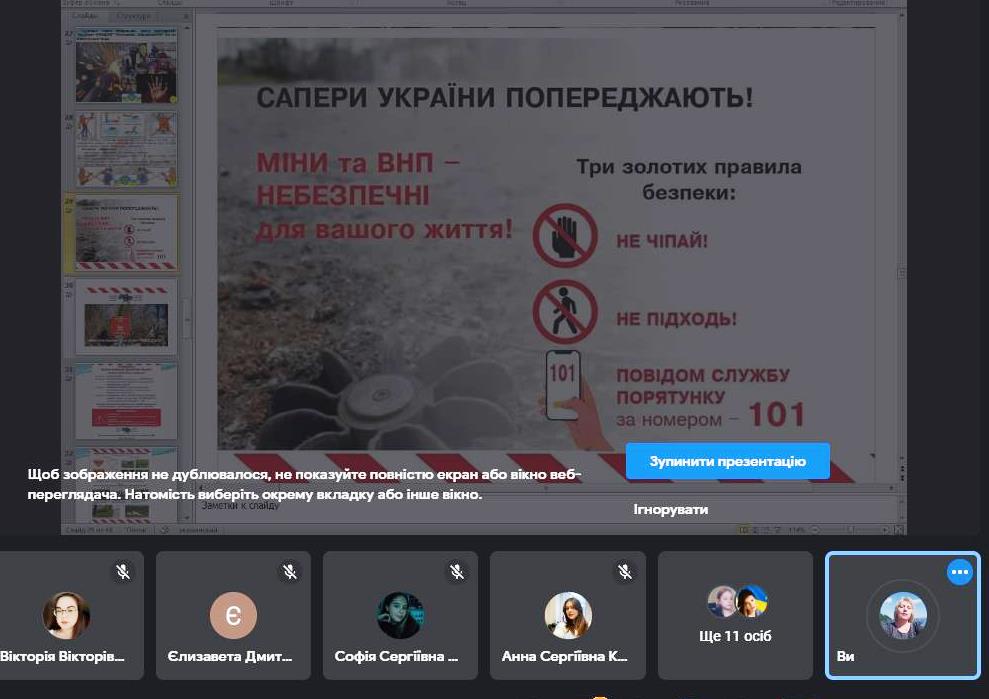Select slide 28 thumbnail in PowerPoint panel

pyautogui.click(x=126, y=150)
